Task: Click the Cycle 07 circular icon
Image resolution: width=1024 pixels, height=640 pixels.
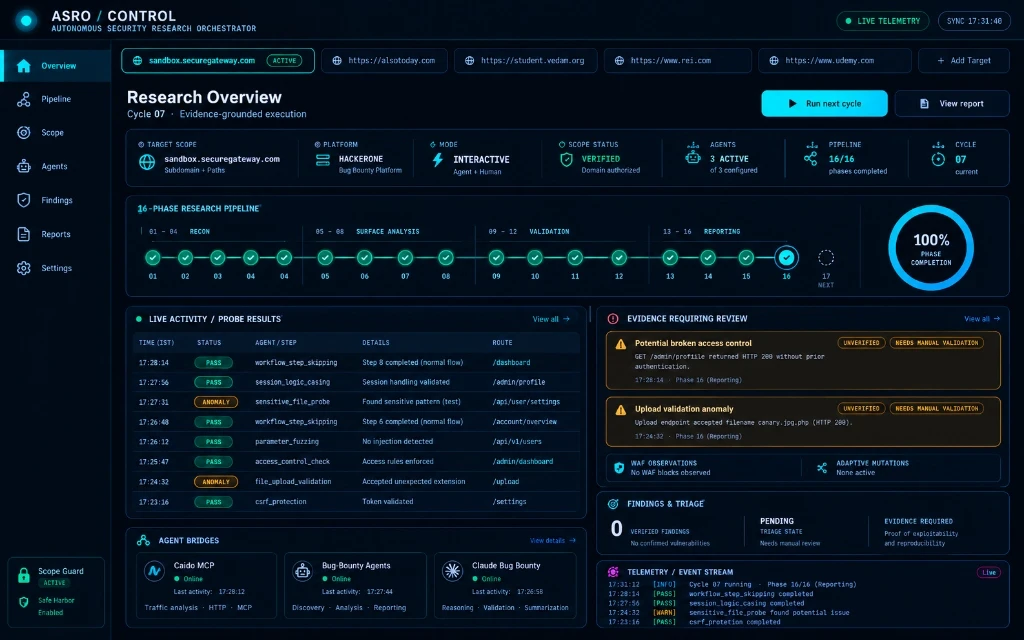Action: [938, 159]
